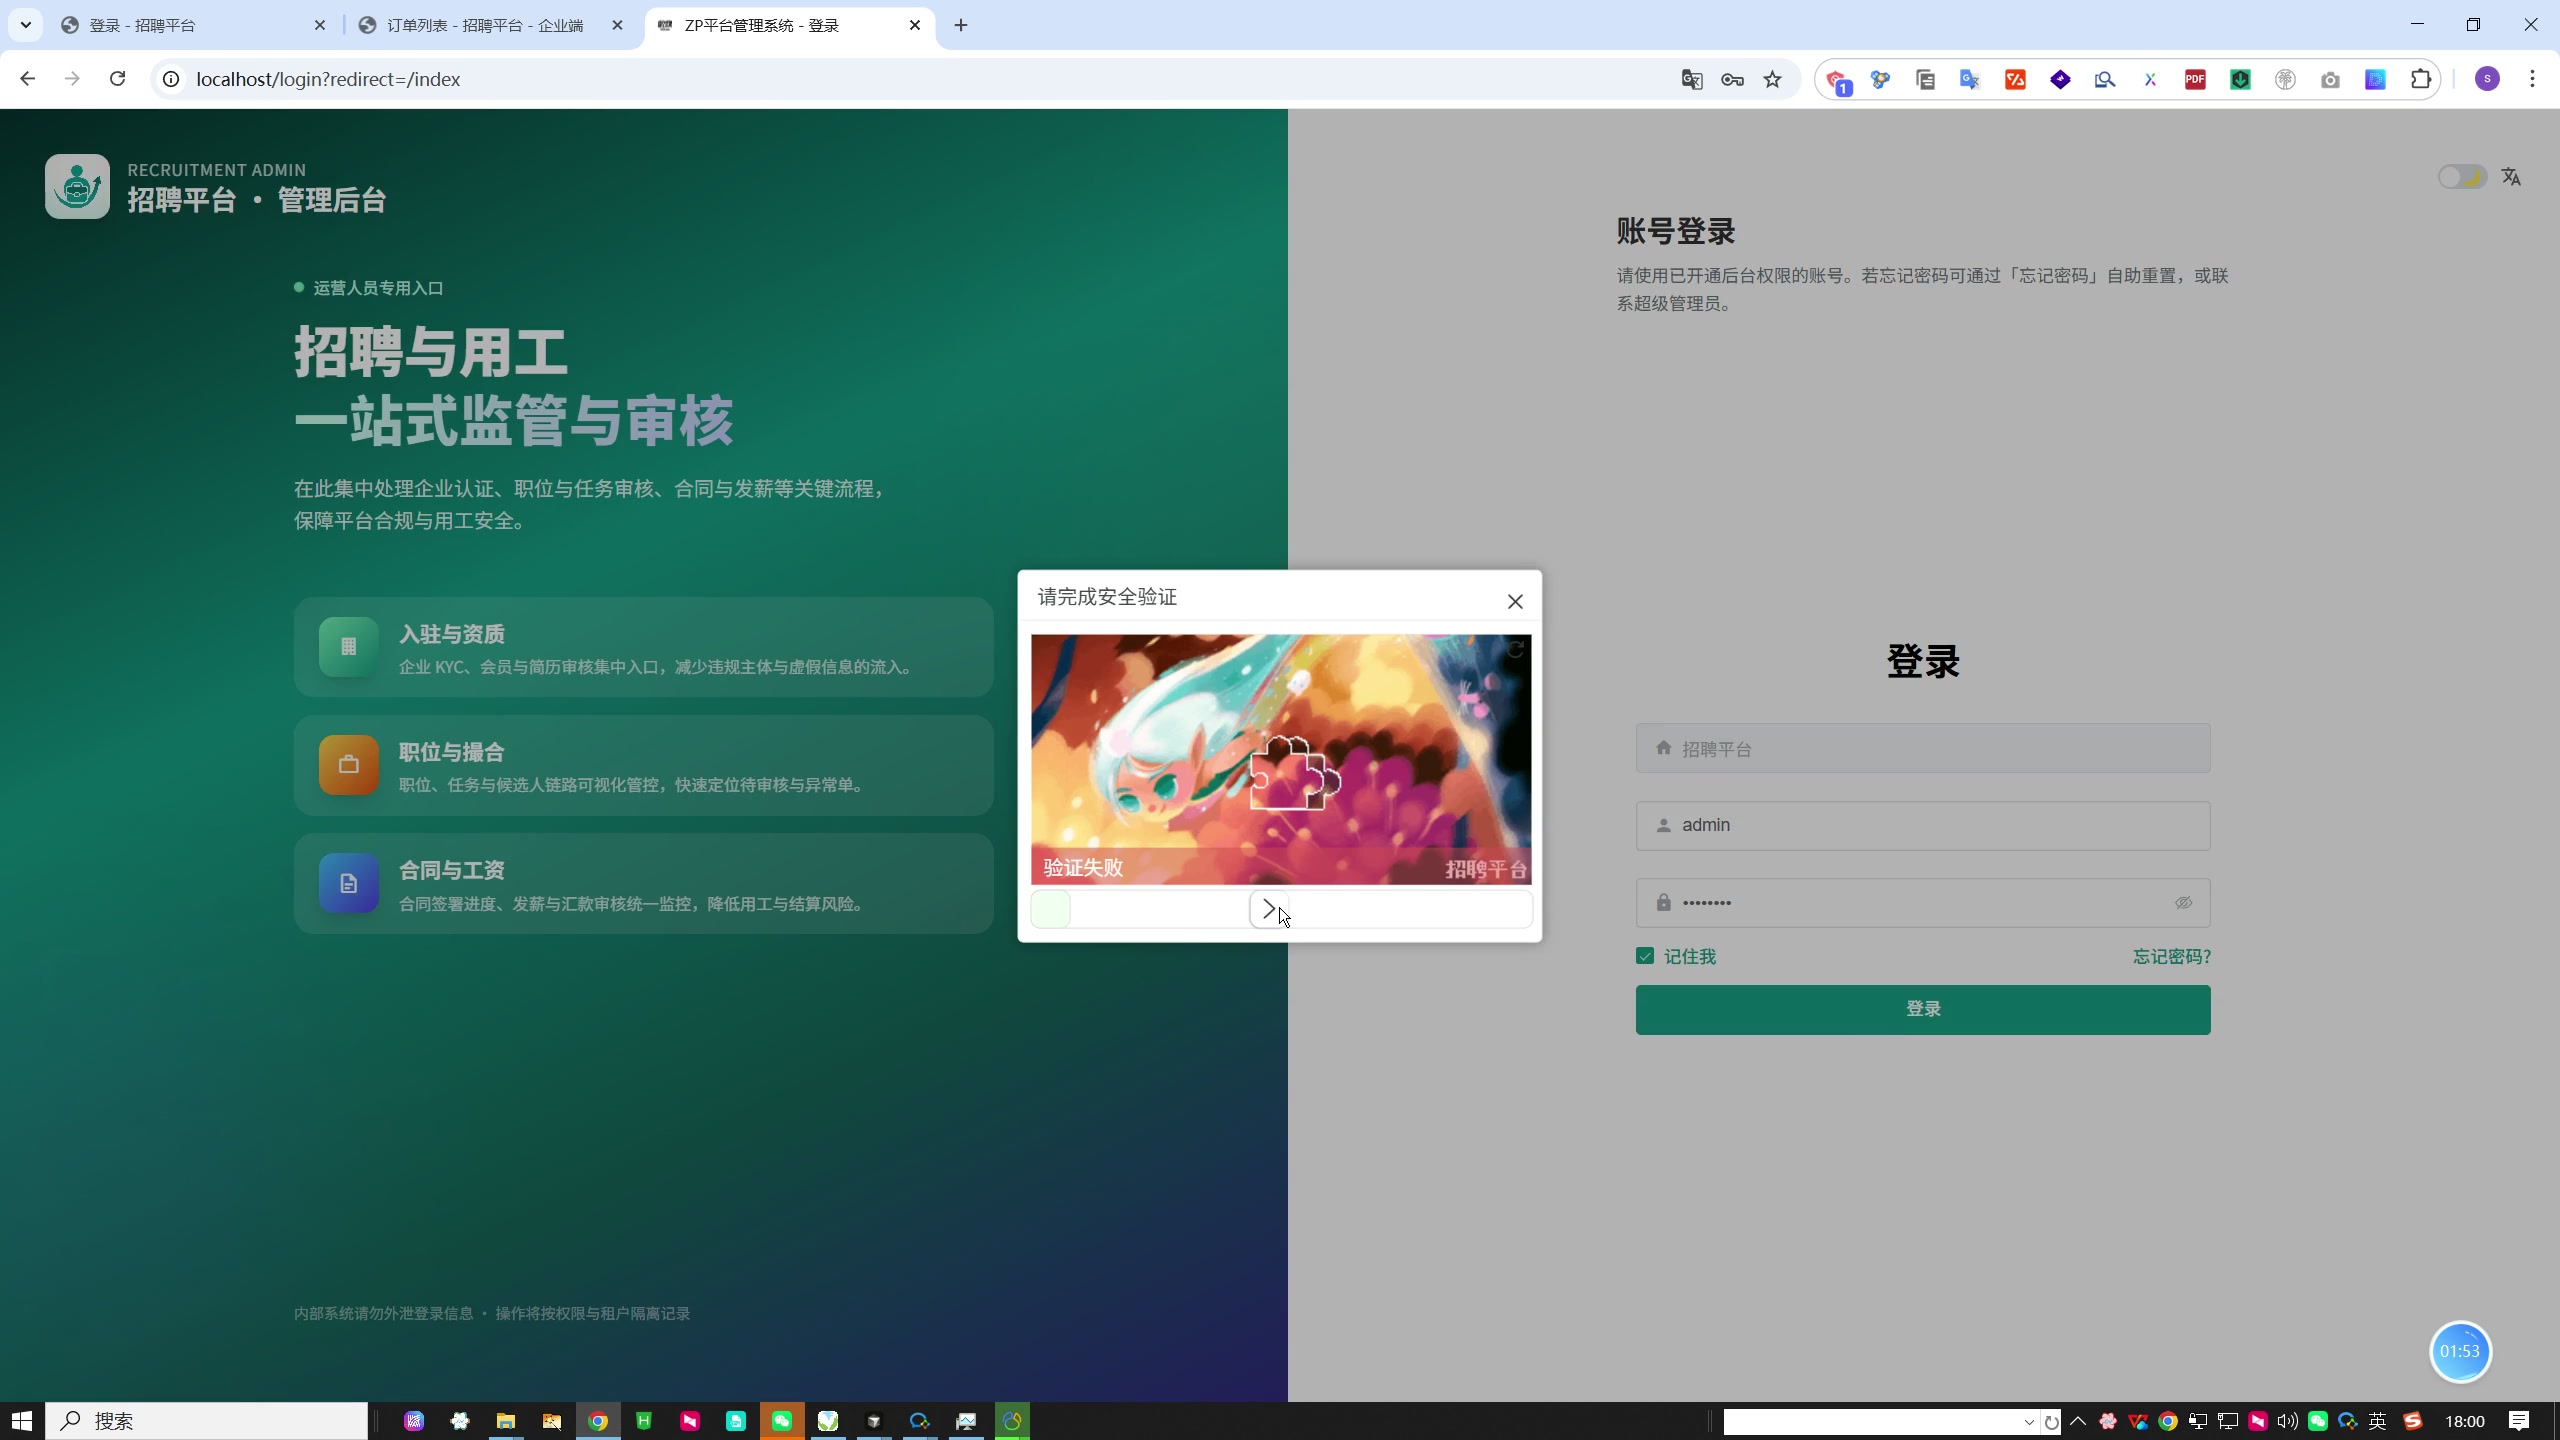This screenshot has height=1440, width=2560.
Task: Refresh the captcha puzzle image
Action: pyautogui.click(x=1515, y=650)
